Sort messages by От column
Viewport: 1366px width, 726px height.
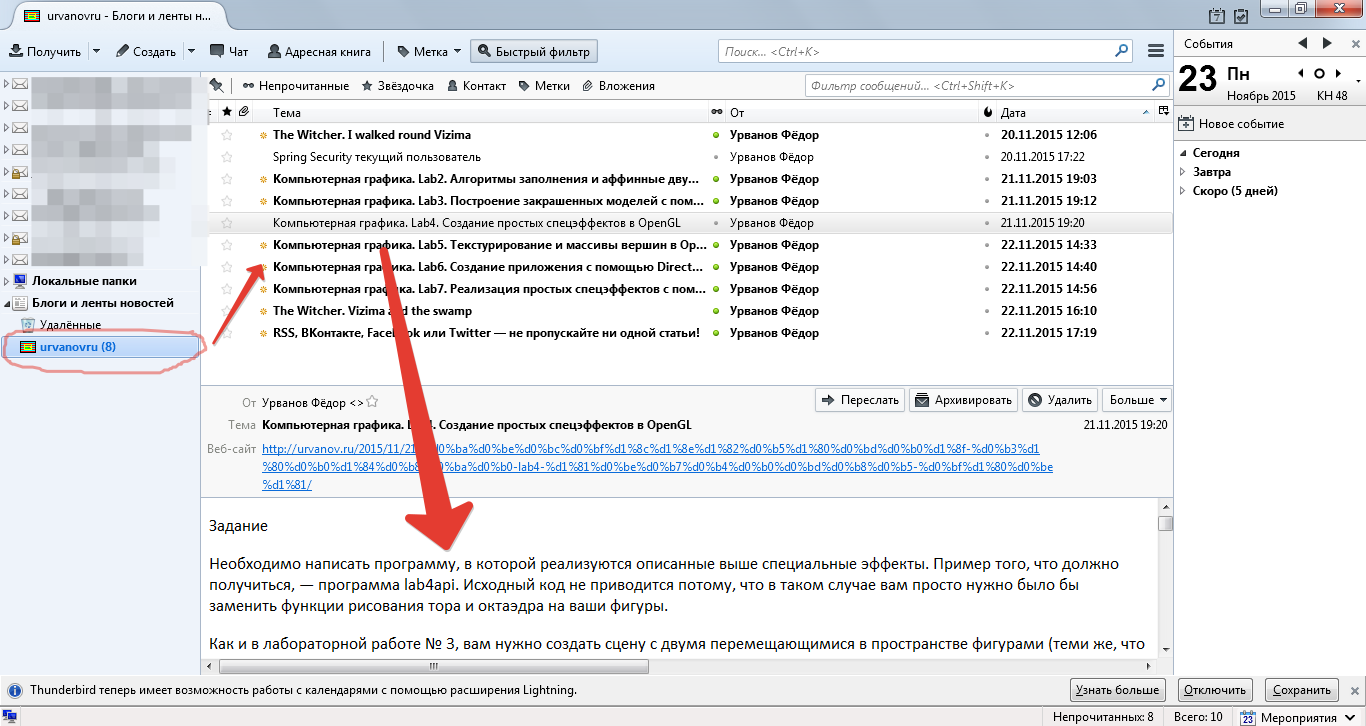pos(852,113)
